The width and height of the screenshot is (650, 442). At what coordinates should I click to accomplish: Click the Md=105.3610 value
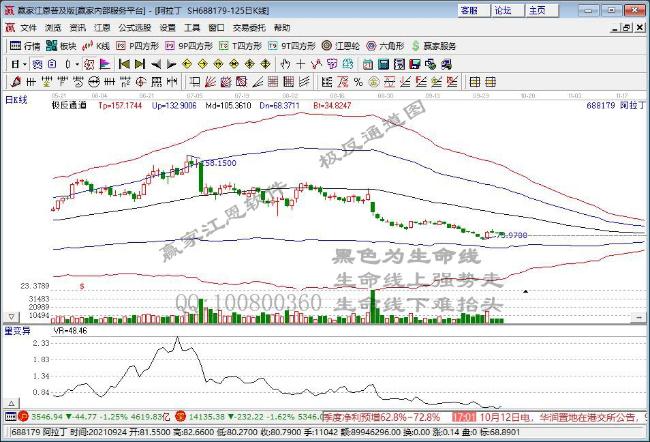point(228,106)
